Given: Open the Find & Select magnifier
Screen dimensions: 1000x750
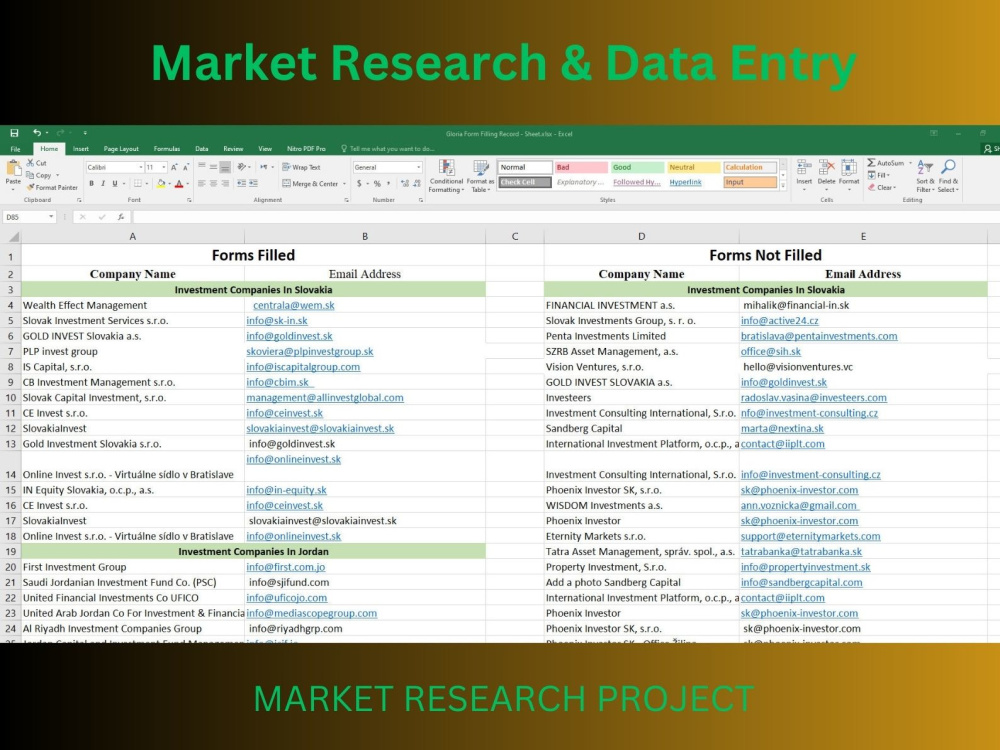Looking at the screenshot, I should tap(948, 177).
